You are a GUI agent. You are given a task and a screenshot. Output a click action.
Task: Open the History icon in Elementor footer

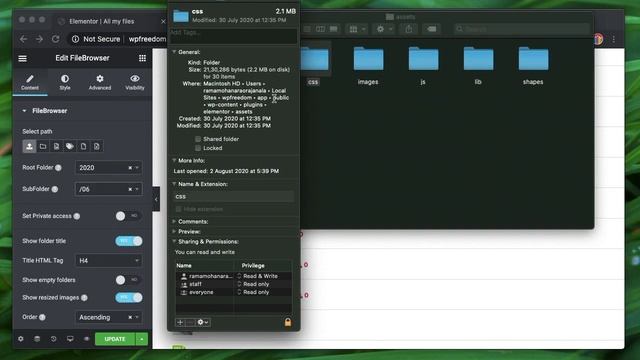[53, 339]
